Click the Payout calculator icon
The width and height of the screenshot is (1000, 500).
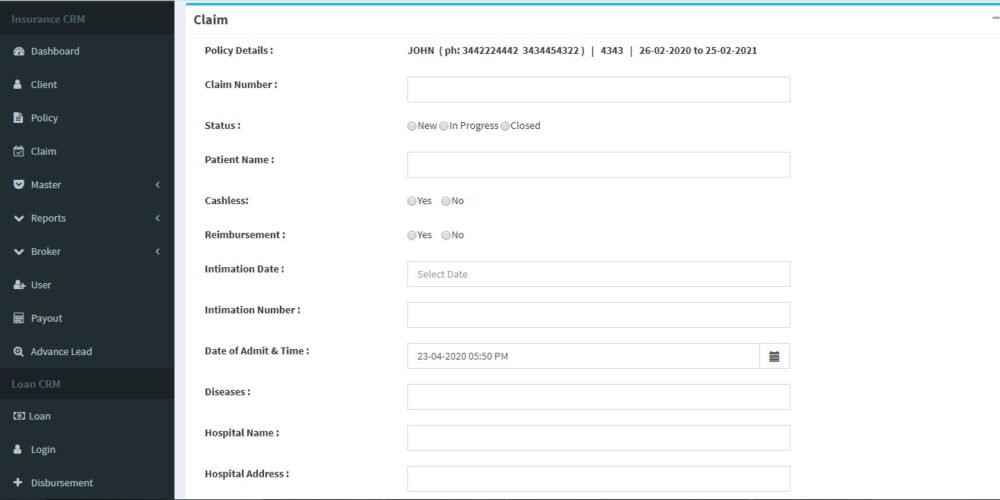click(x=18, y=318)
